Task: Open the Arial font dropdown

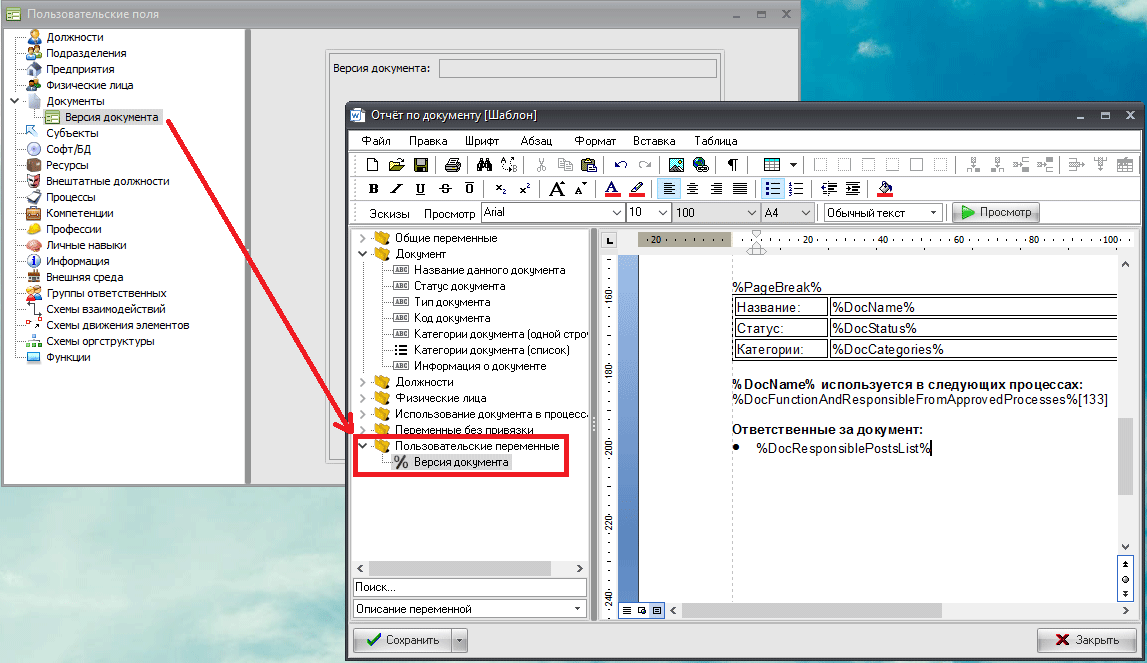Action: [616, 213]
